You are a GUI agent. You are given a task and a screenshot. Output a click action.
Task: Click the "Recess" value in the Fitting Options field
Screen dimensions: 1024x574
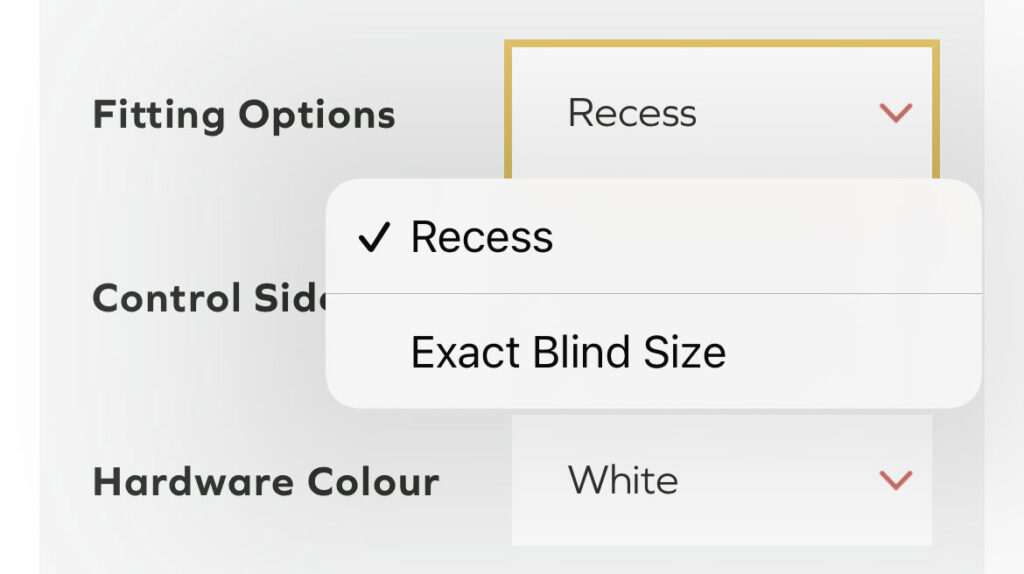click(632, 113)
